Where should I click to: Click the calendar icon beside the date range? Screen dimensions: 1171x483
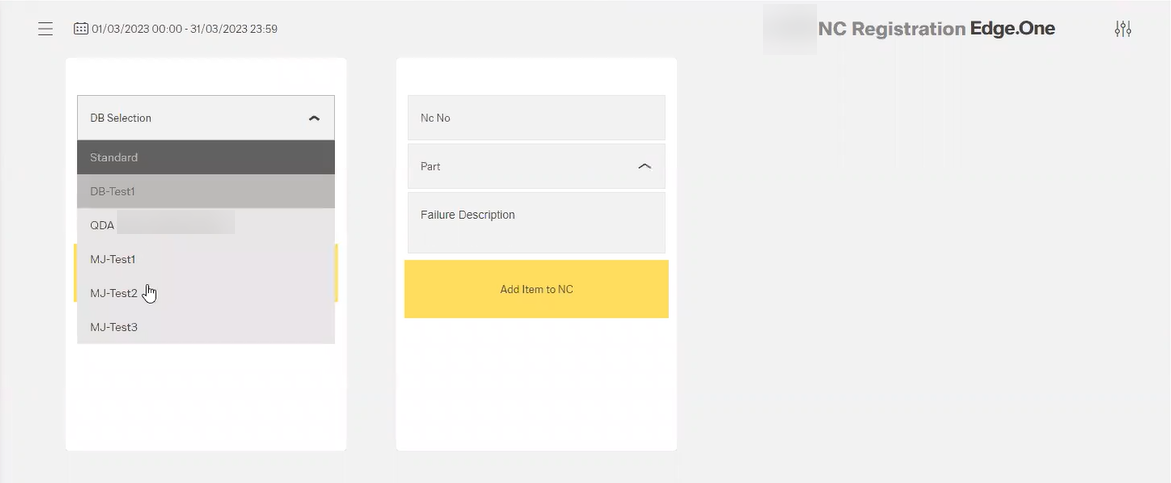(x=80, y=29)
